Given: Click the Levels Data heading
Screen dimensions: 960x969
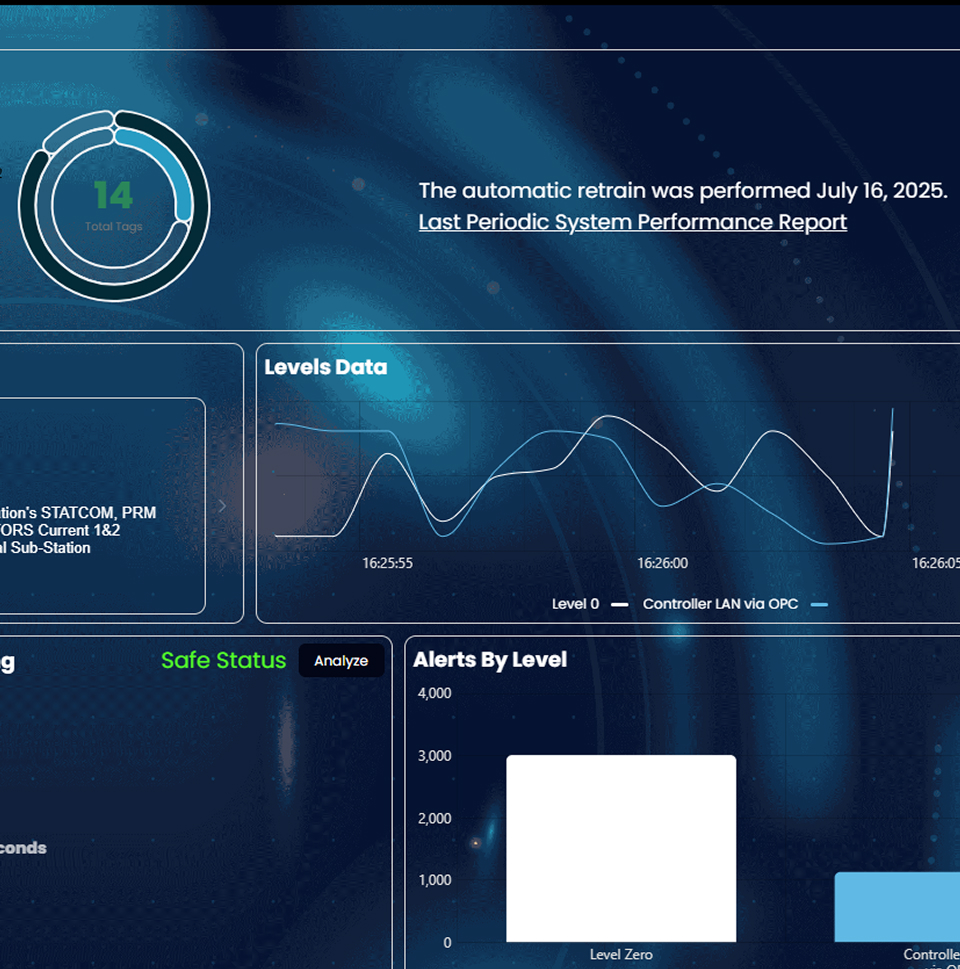Looking at the screenshot, I should [x=326, y=367].
